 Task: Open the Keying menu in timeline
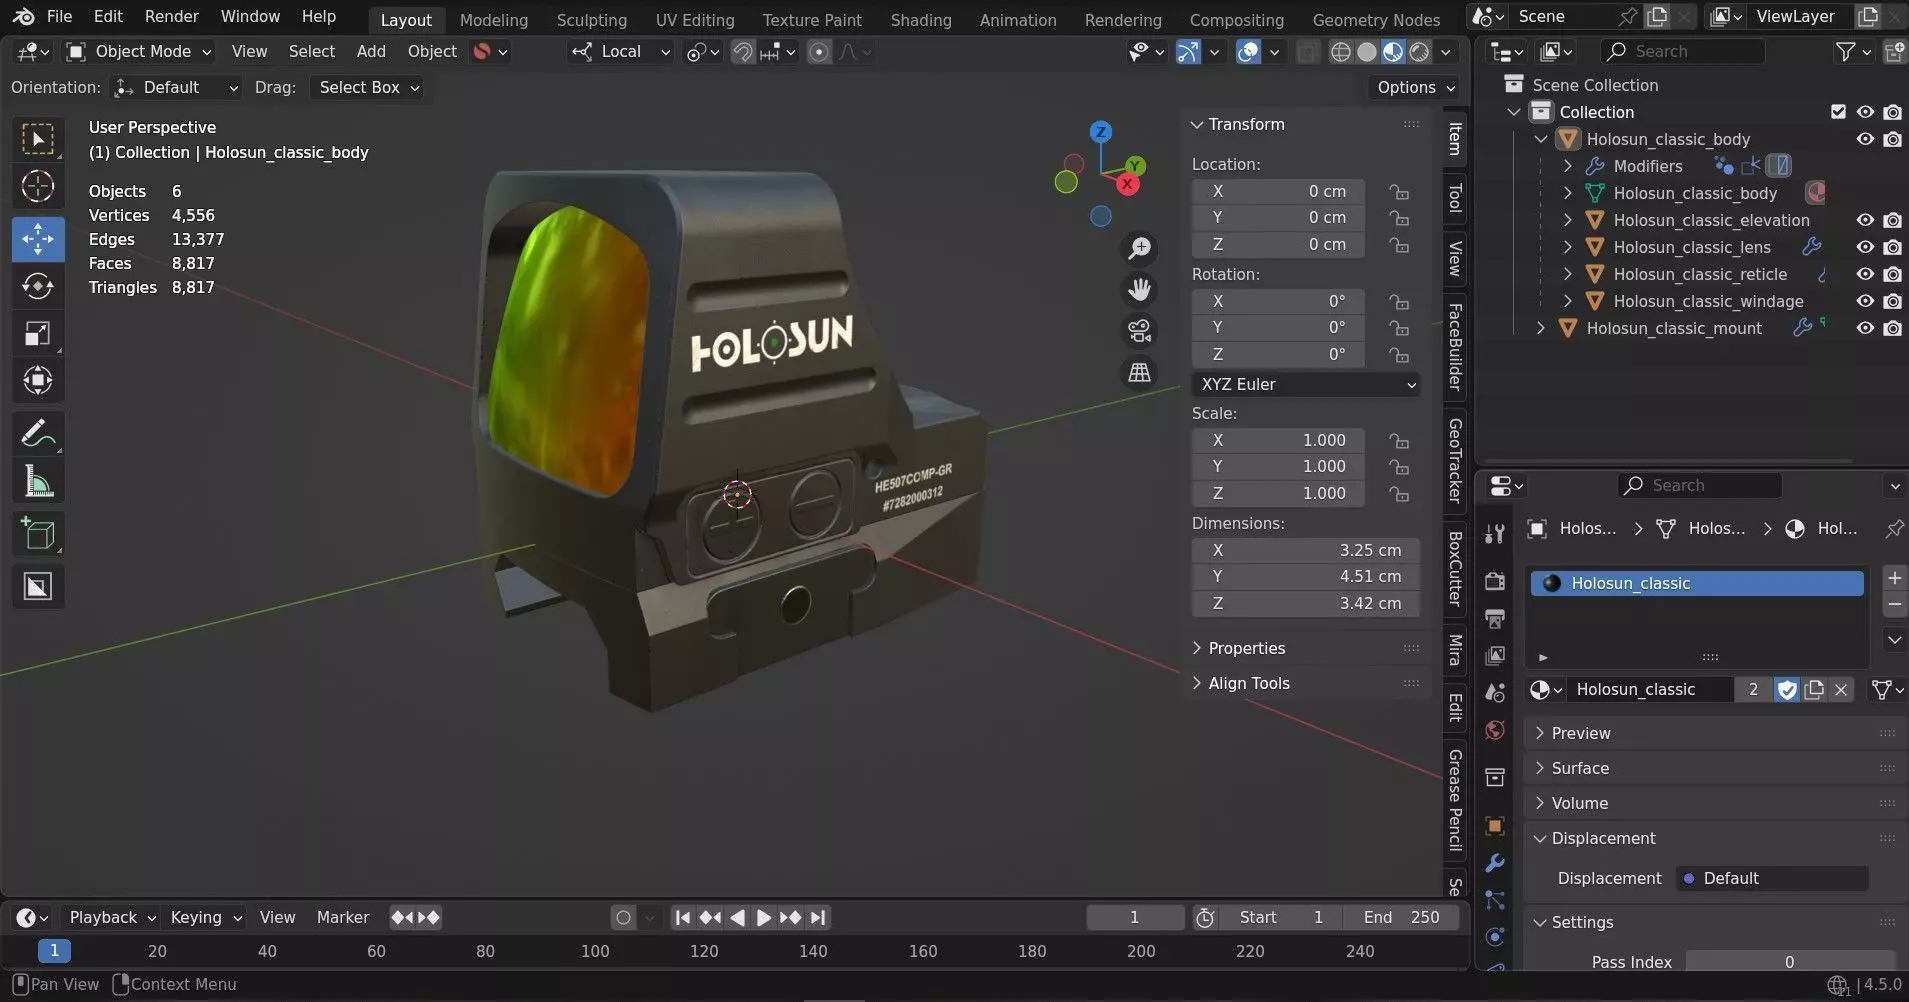205,917
